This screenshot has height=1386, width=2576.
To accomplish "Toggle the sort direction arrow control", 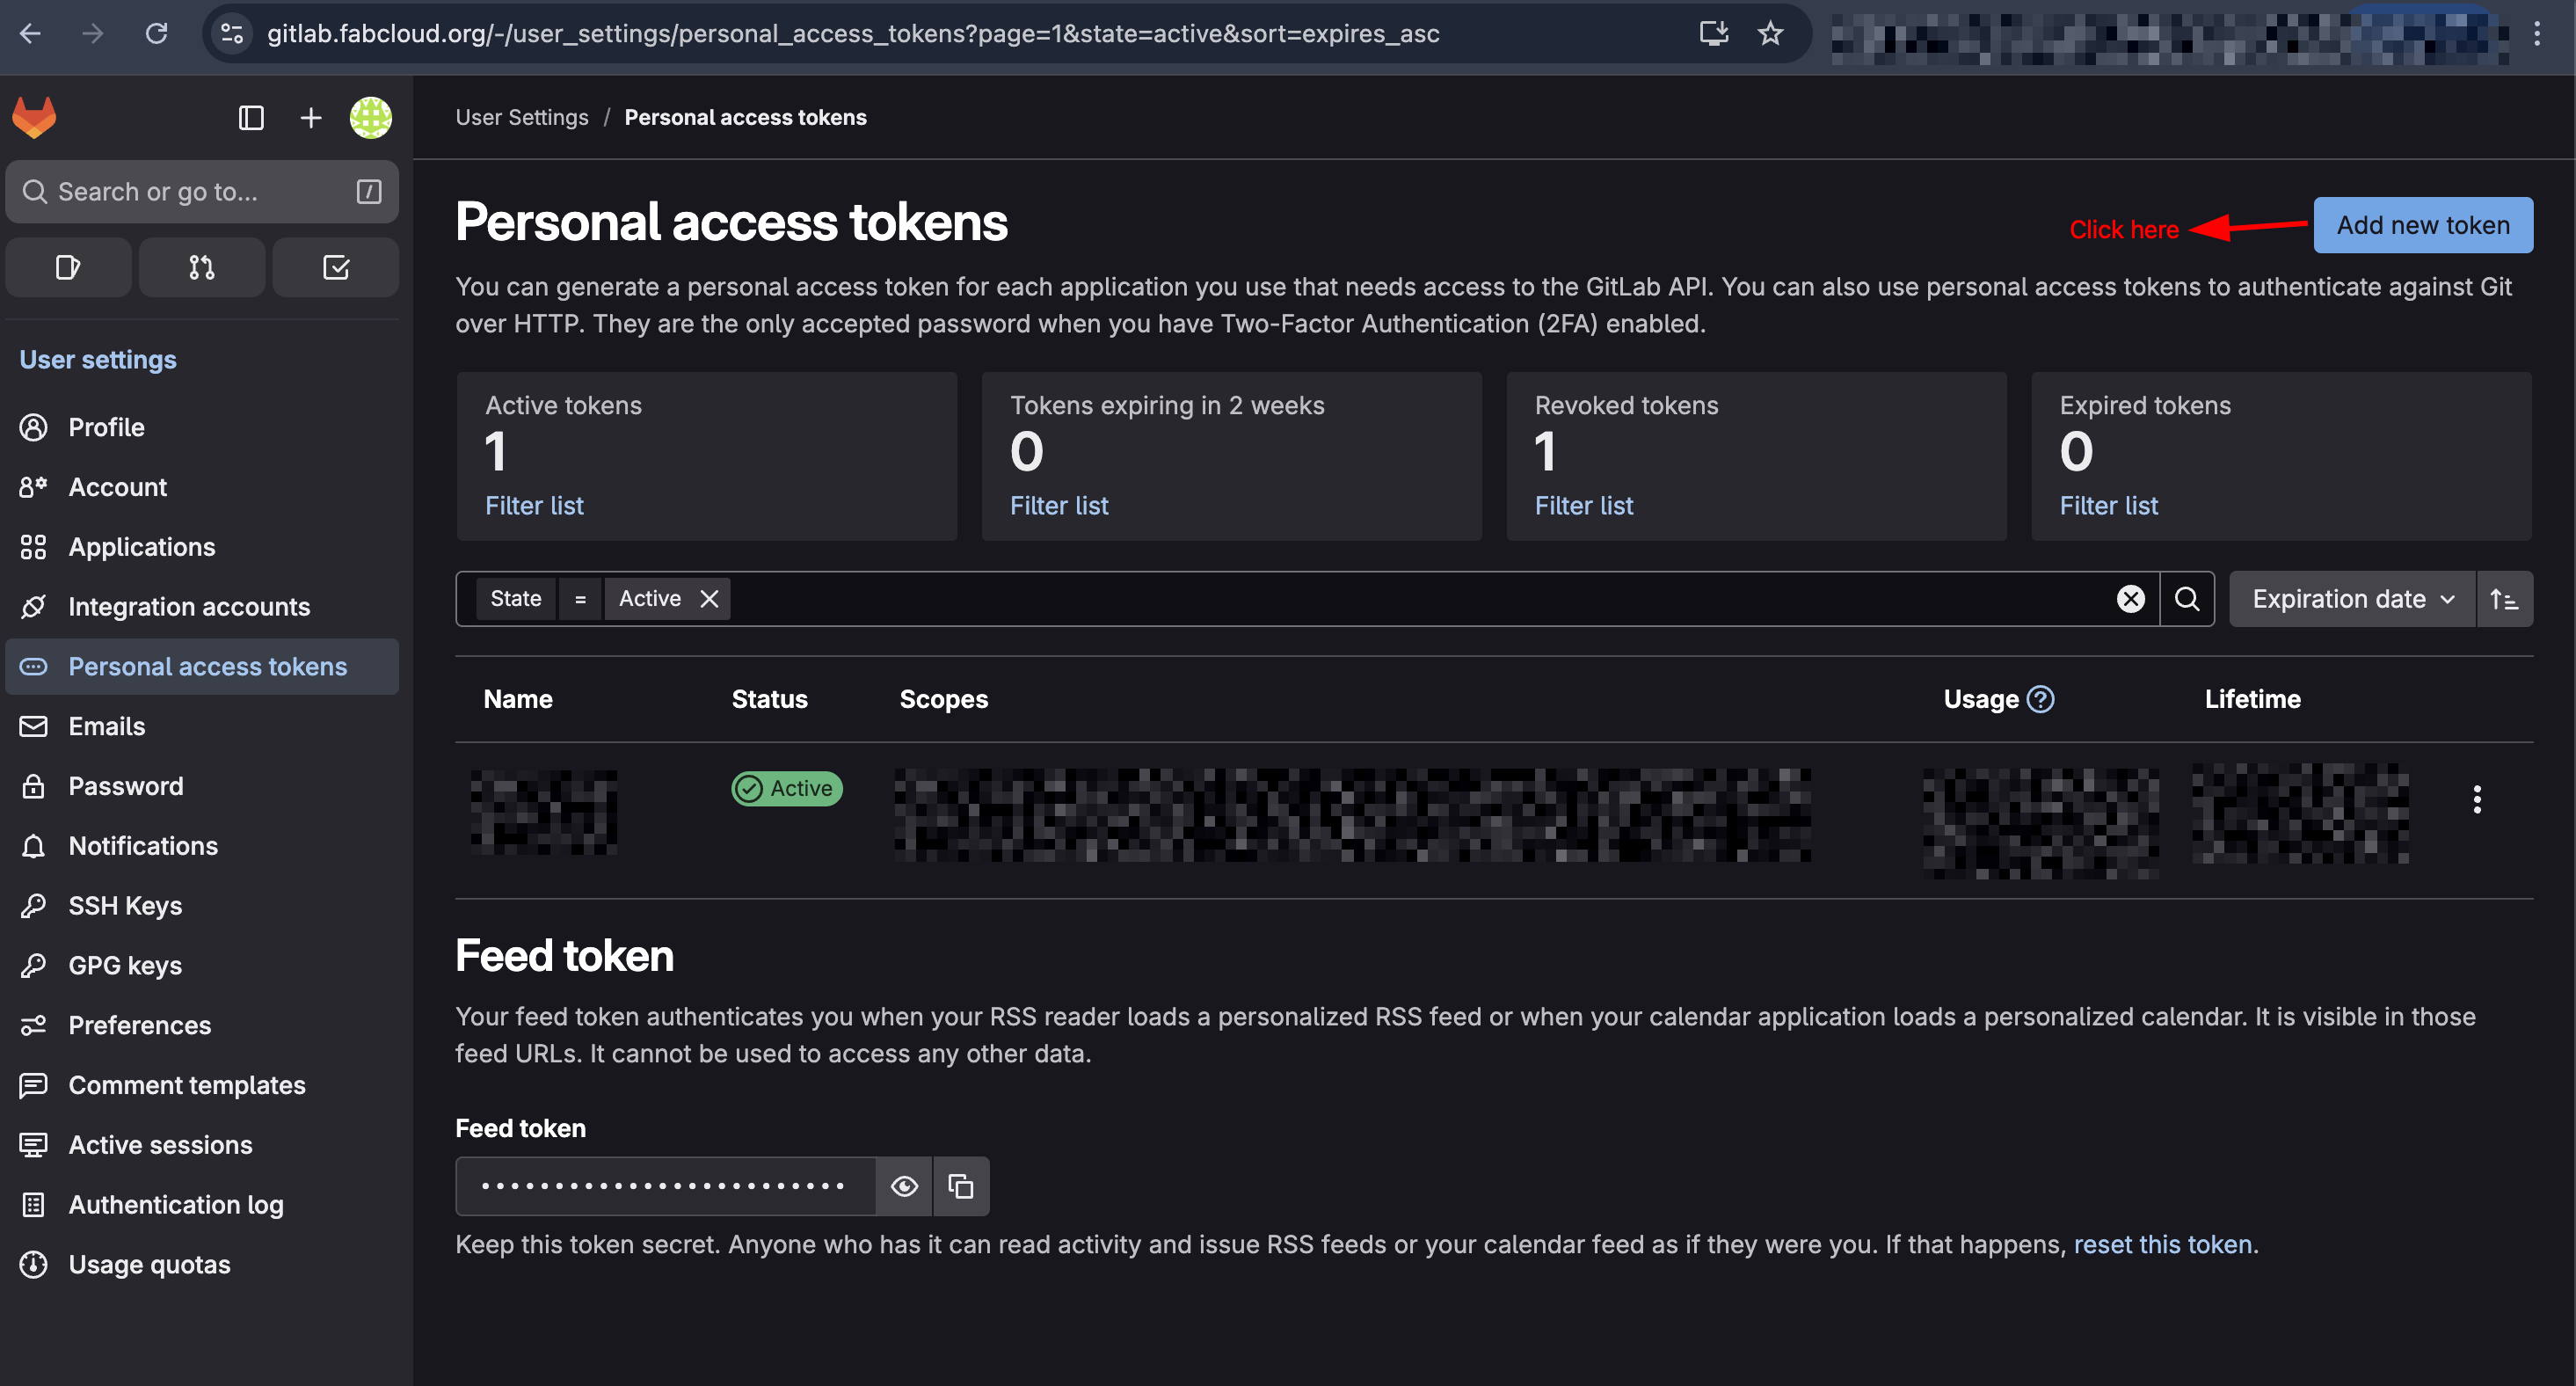I will click(2505, 598).
